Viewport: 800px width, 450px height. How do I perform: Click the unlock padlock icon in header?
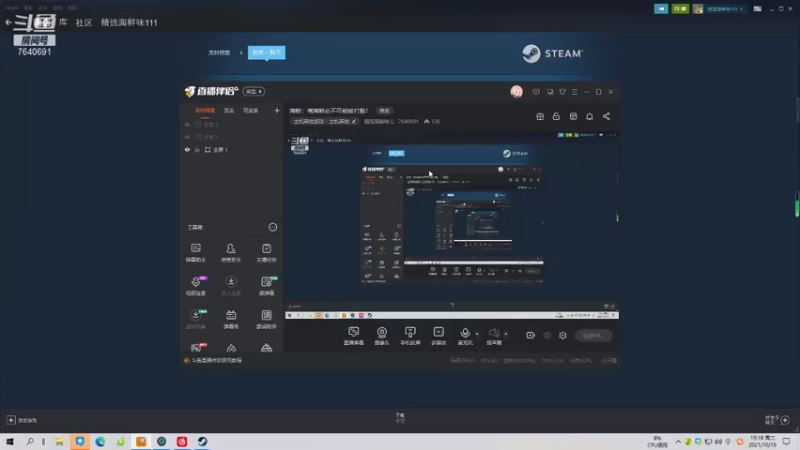(556, 116)
